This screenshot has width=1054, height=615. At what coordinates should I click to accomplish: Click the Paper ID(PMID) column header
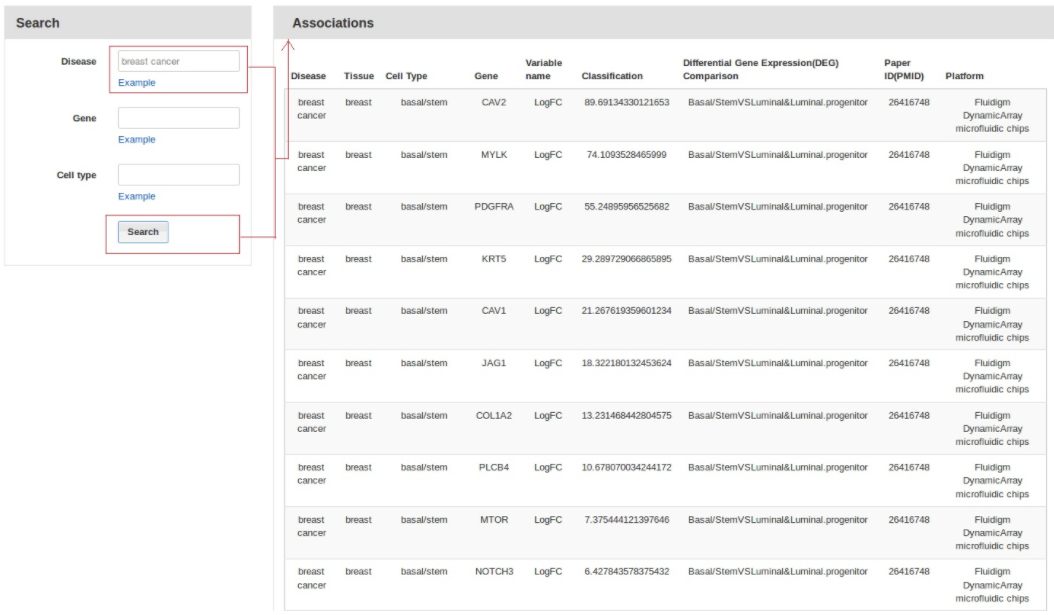pos(904,69)
